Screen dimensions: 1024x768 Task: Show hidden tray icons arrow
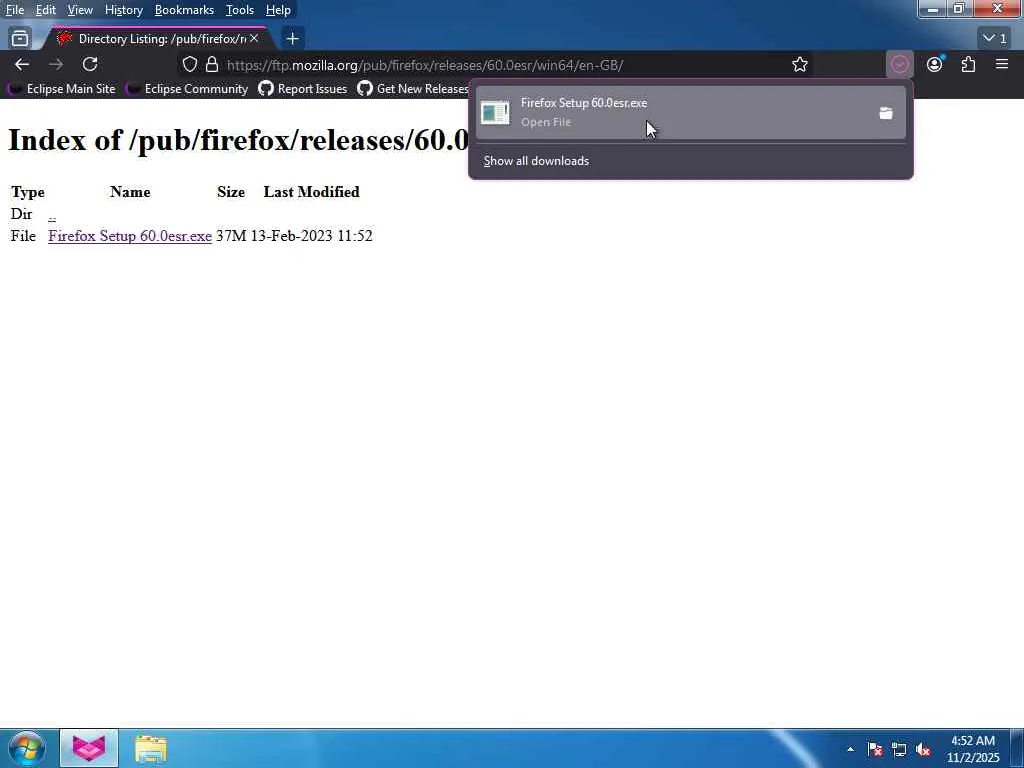pos(850,749)
